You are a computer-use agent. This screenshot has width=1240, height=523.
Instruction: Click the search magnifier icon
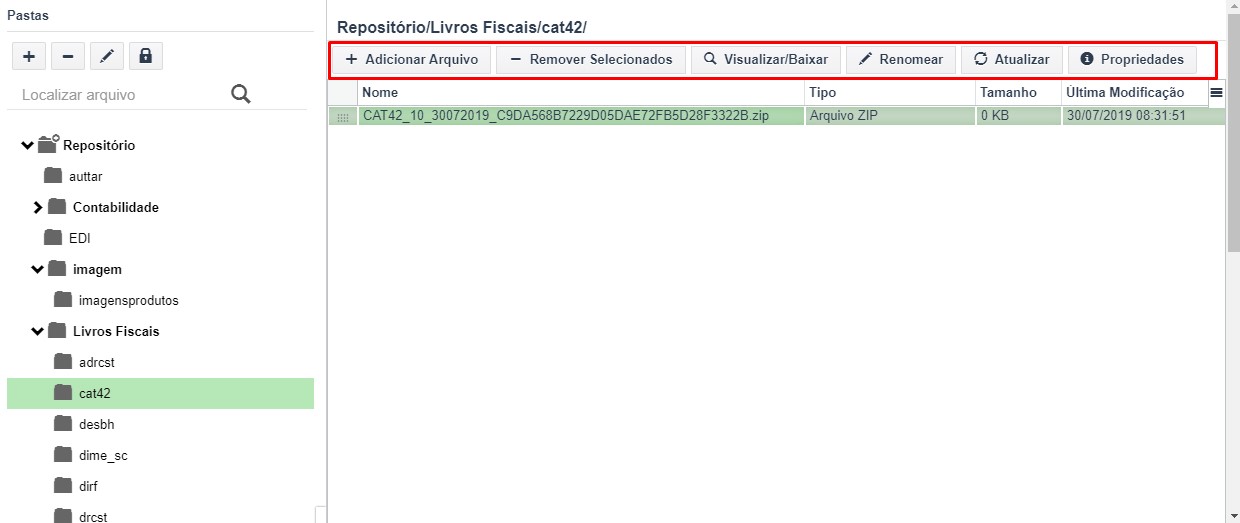(241, 94)
